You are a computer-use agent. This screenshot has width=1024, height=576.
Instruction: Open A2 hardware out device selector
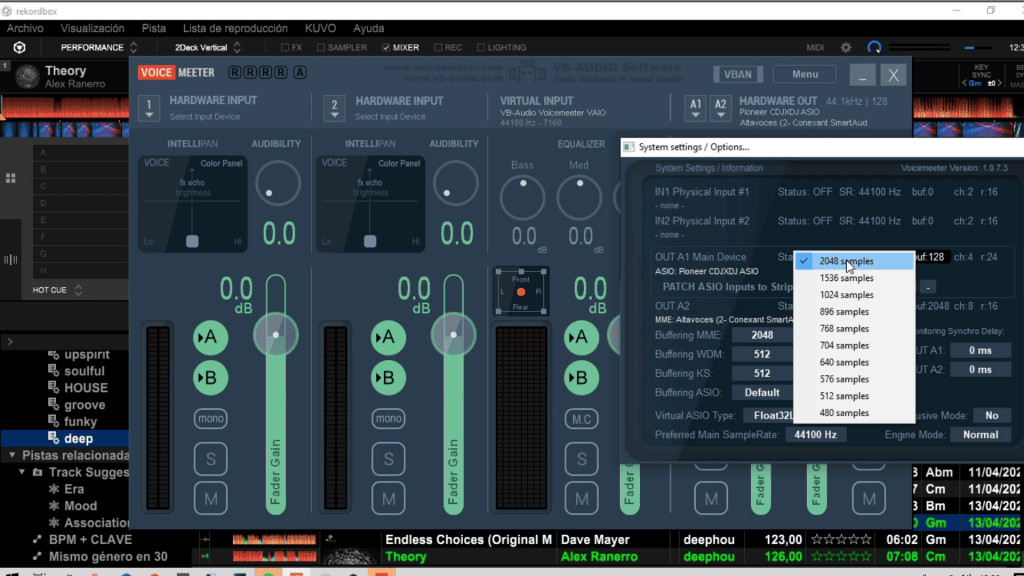[720, 108]
